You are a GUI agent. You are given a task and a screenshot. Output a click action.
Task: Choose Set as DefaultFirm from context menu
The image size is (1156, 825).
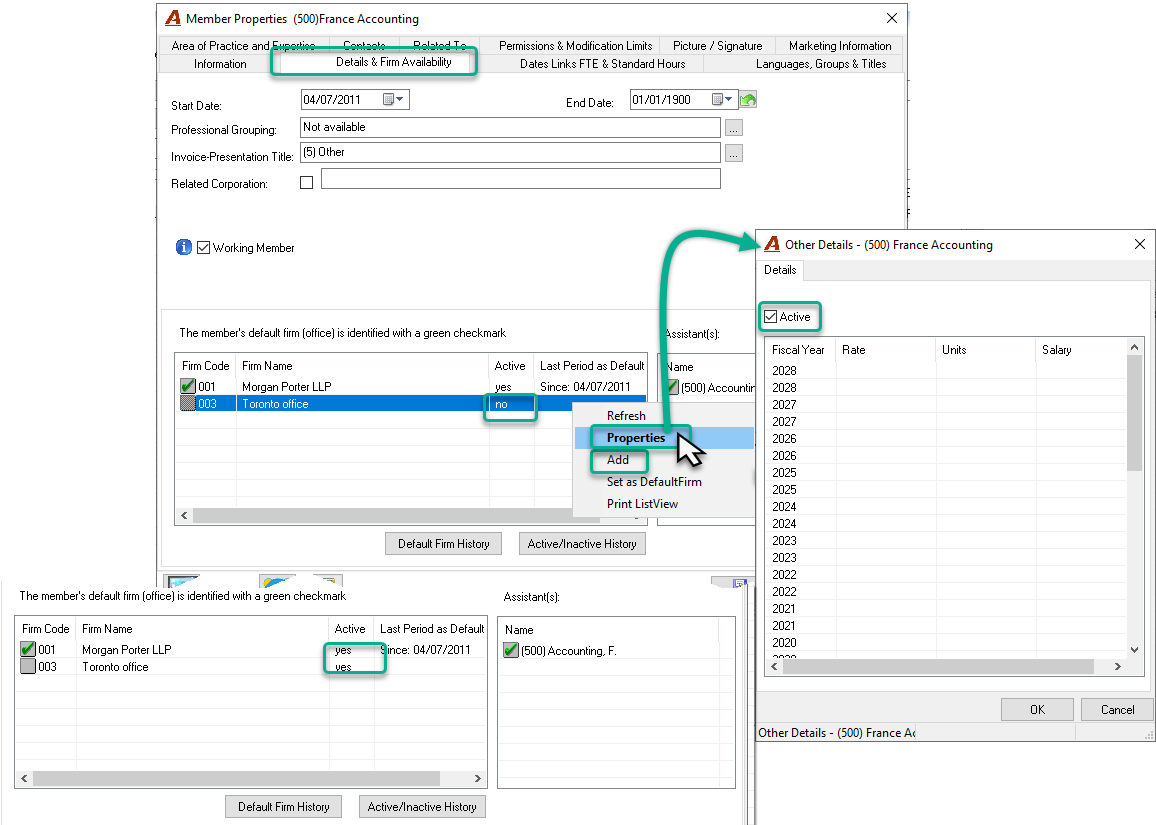pyautogui.click(x=654, y=482)
